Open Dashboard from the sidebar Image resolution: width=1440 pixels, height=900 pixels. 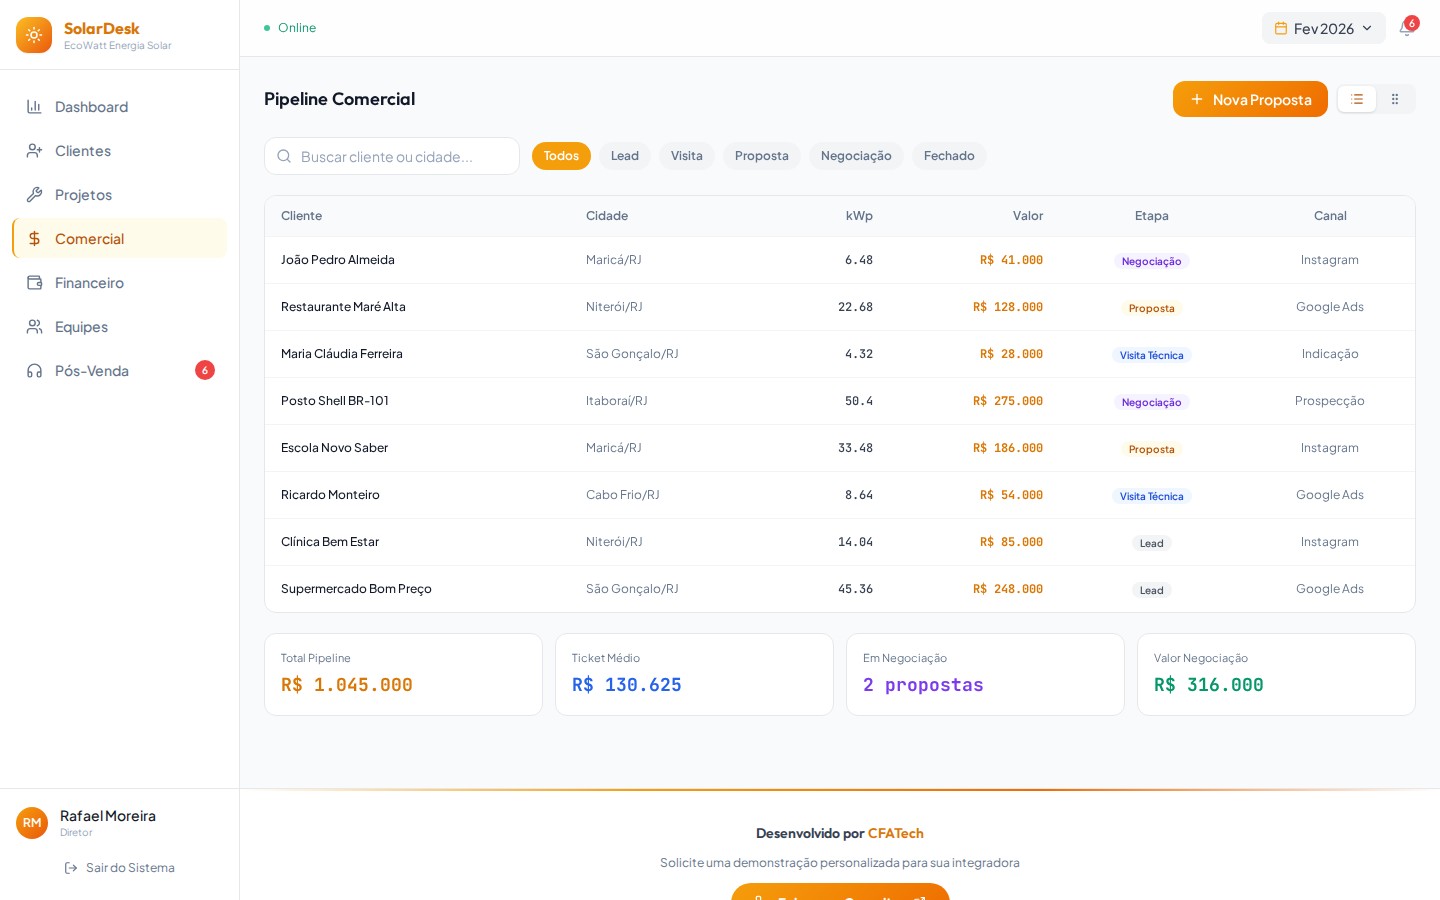[91, 107]
